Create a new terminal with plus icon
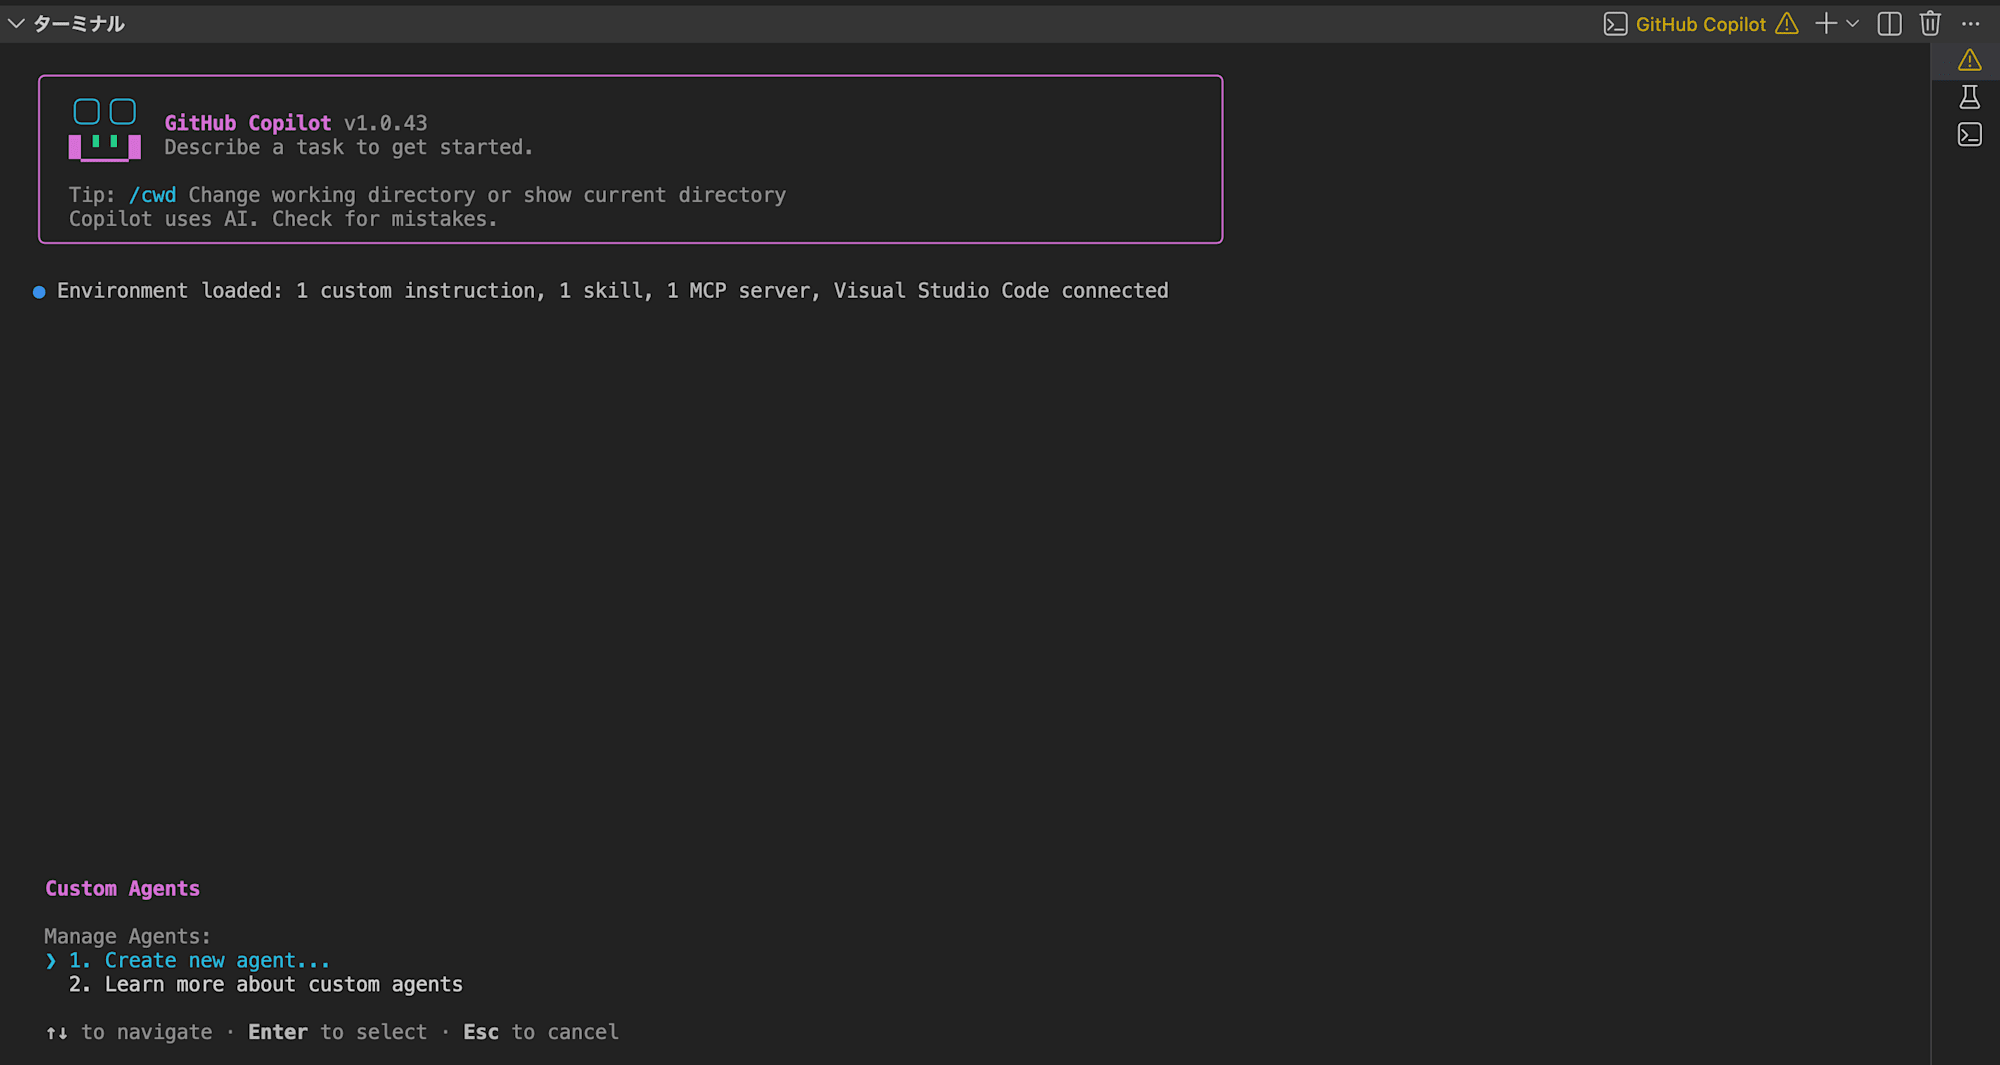 click(1826, 24)
